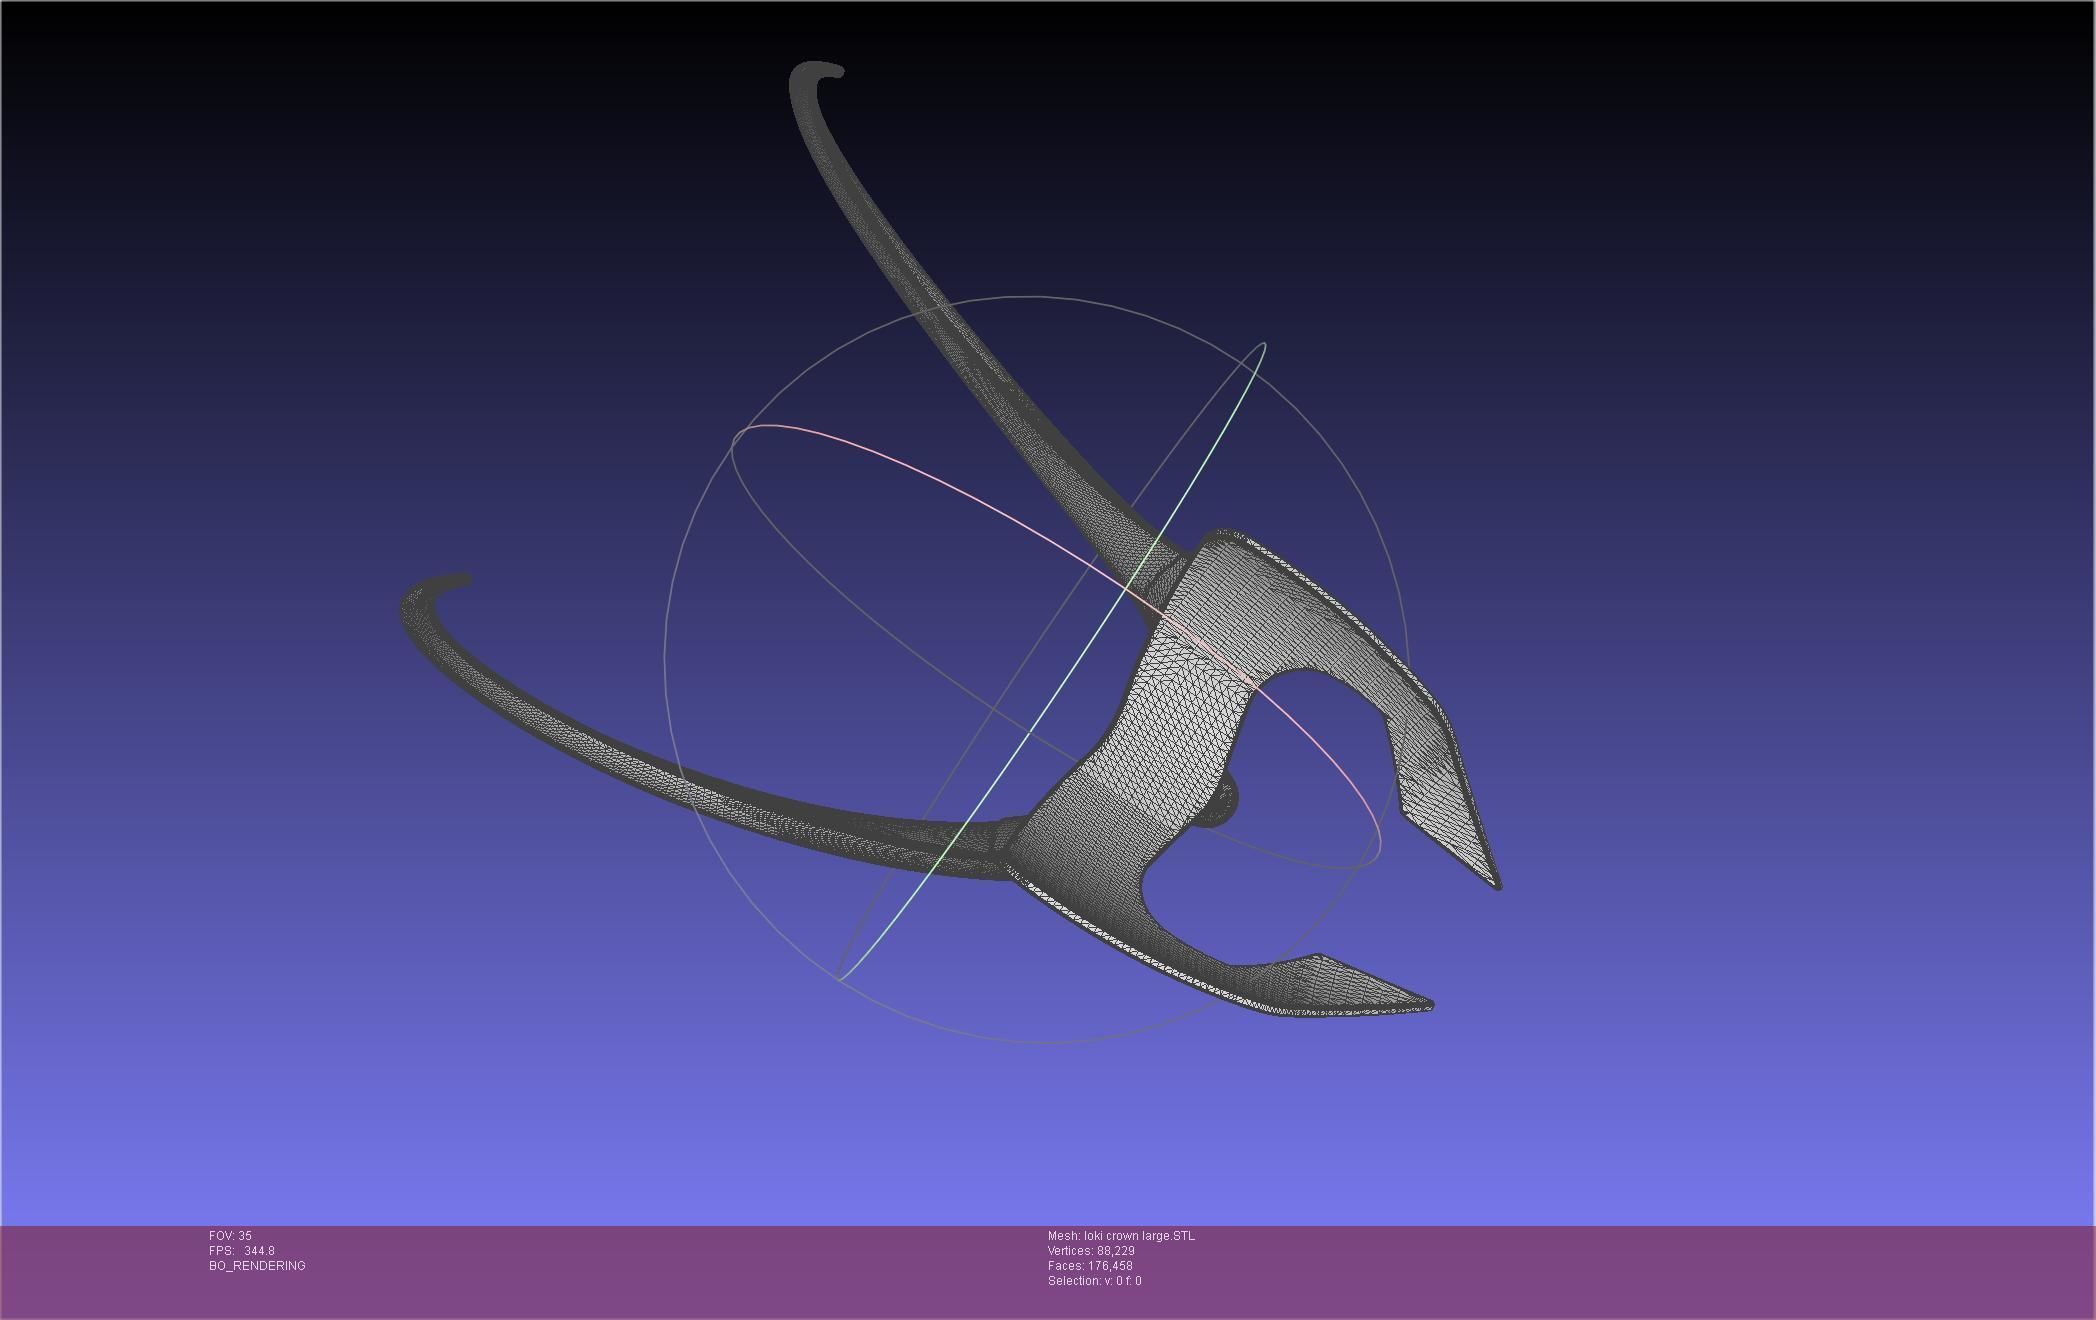
Task: Click the 'Selection: v: 0 f: 0' text
Action: [x=1094, y=1281]
